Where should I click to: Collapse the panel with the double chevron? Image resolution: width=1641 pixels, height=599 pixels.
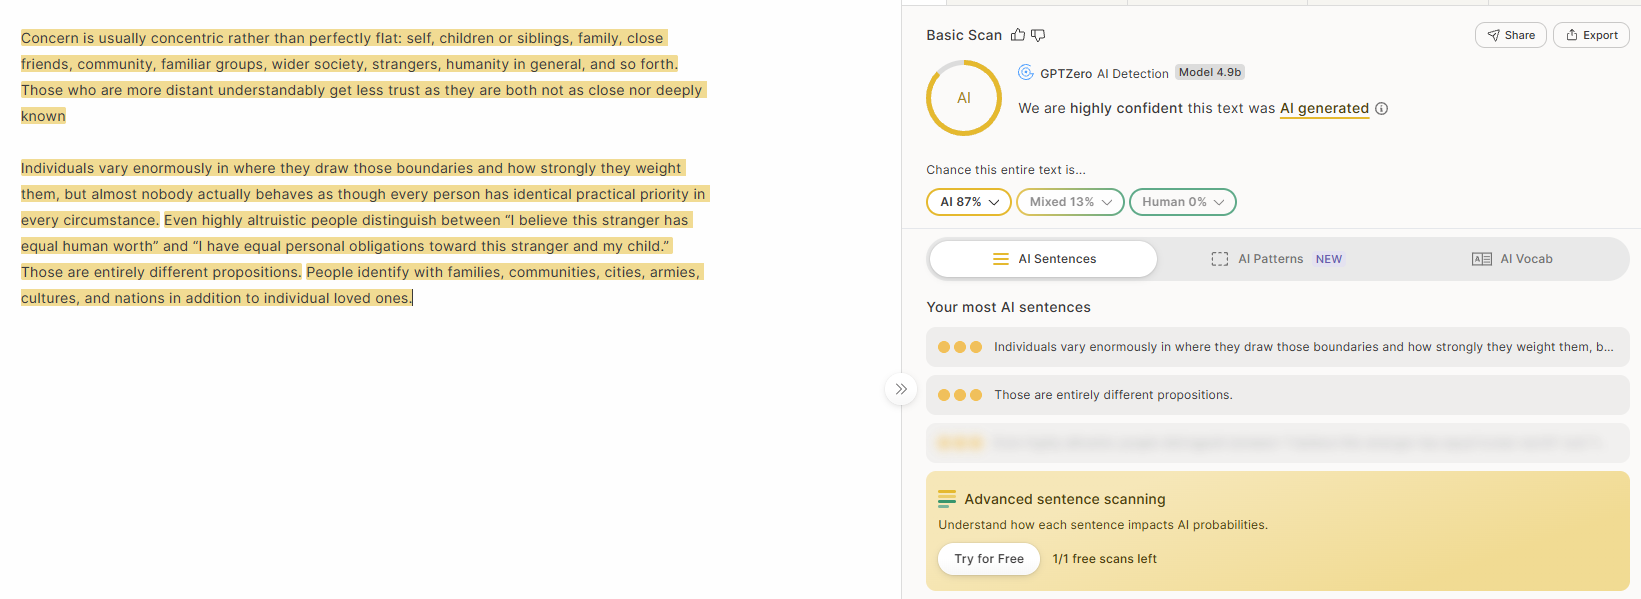click(901, 389)
